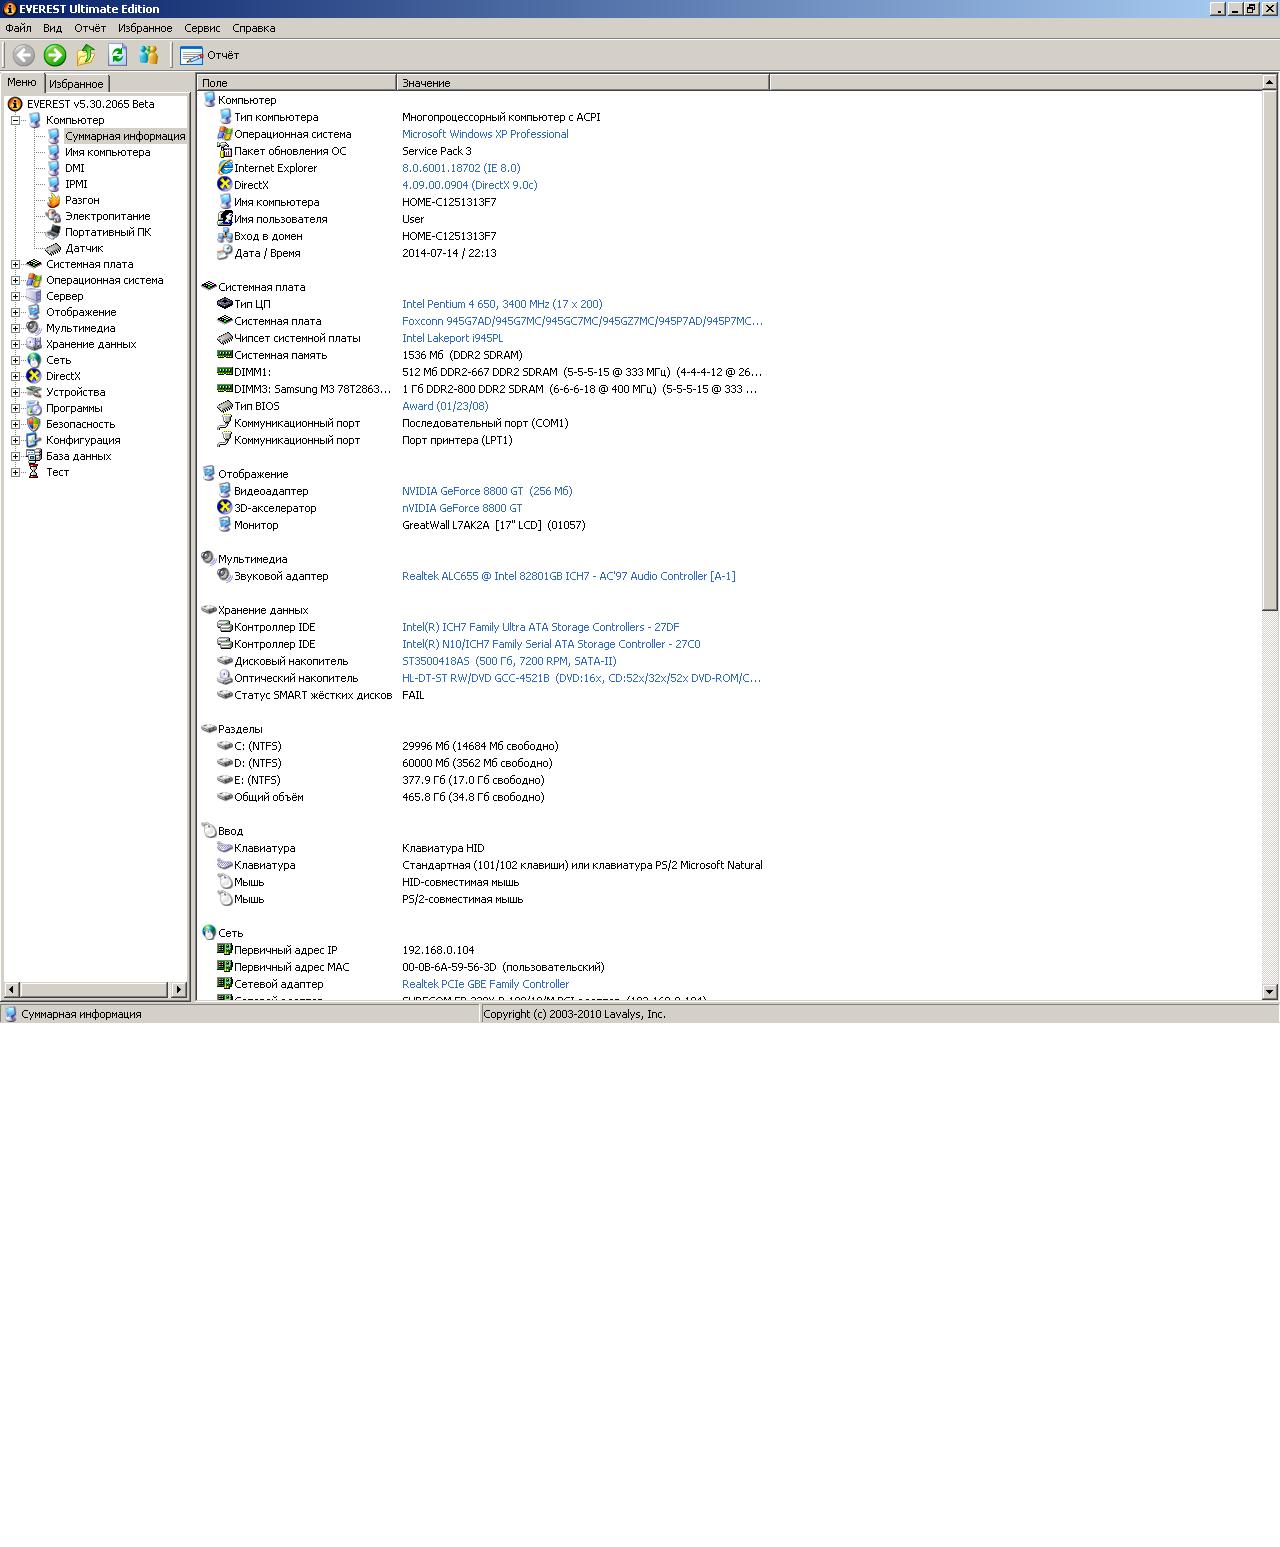Open the Сервис menu

[x=201, y=28]
